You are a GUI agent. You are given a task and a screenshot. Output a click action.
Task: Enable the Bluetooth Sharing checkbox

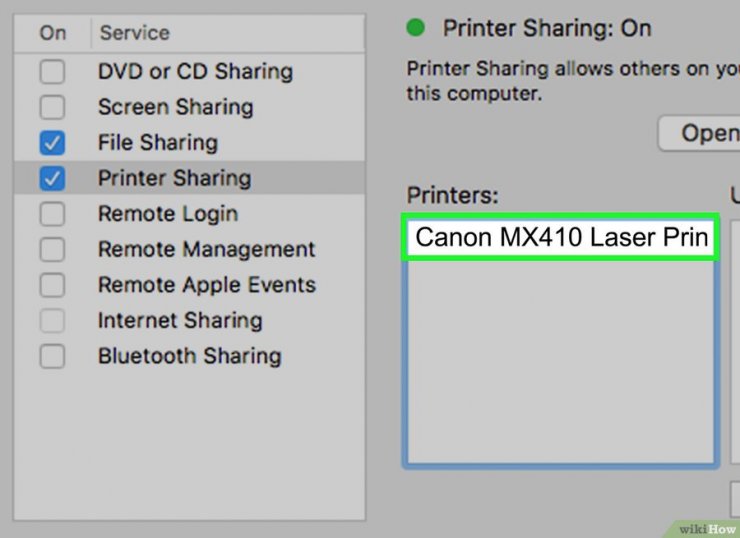pyautogui.click(x=52, y=356)
